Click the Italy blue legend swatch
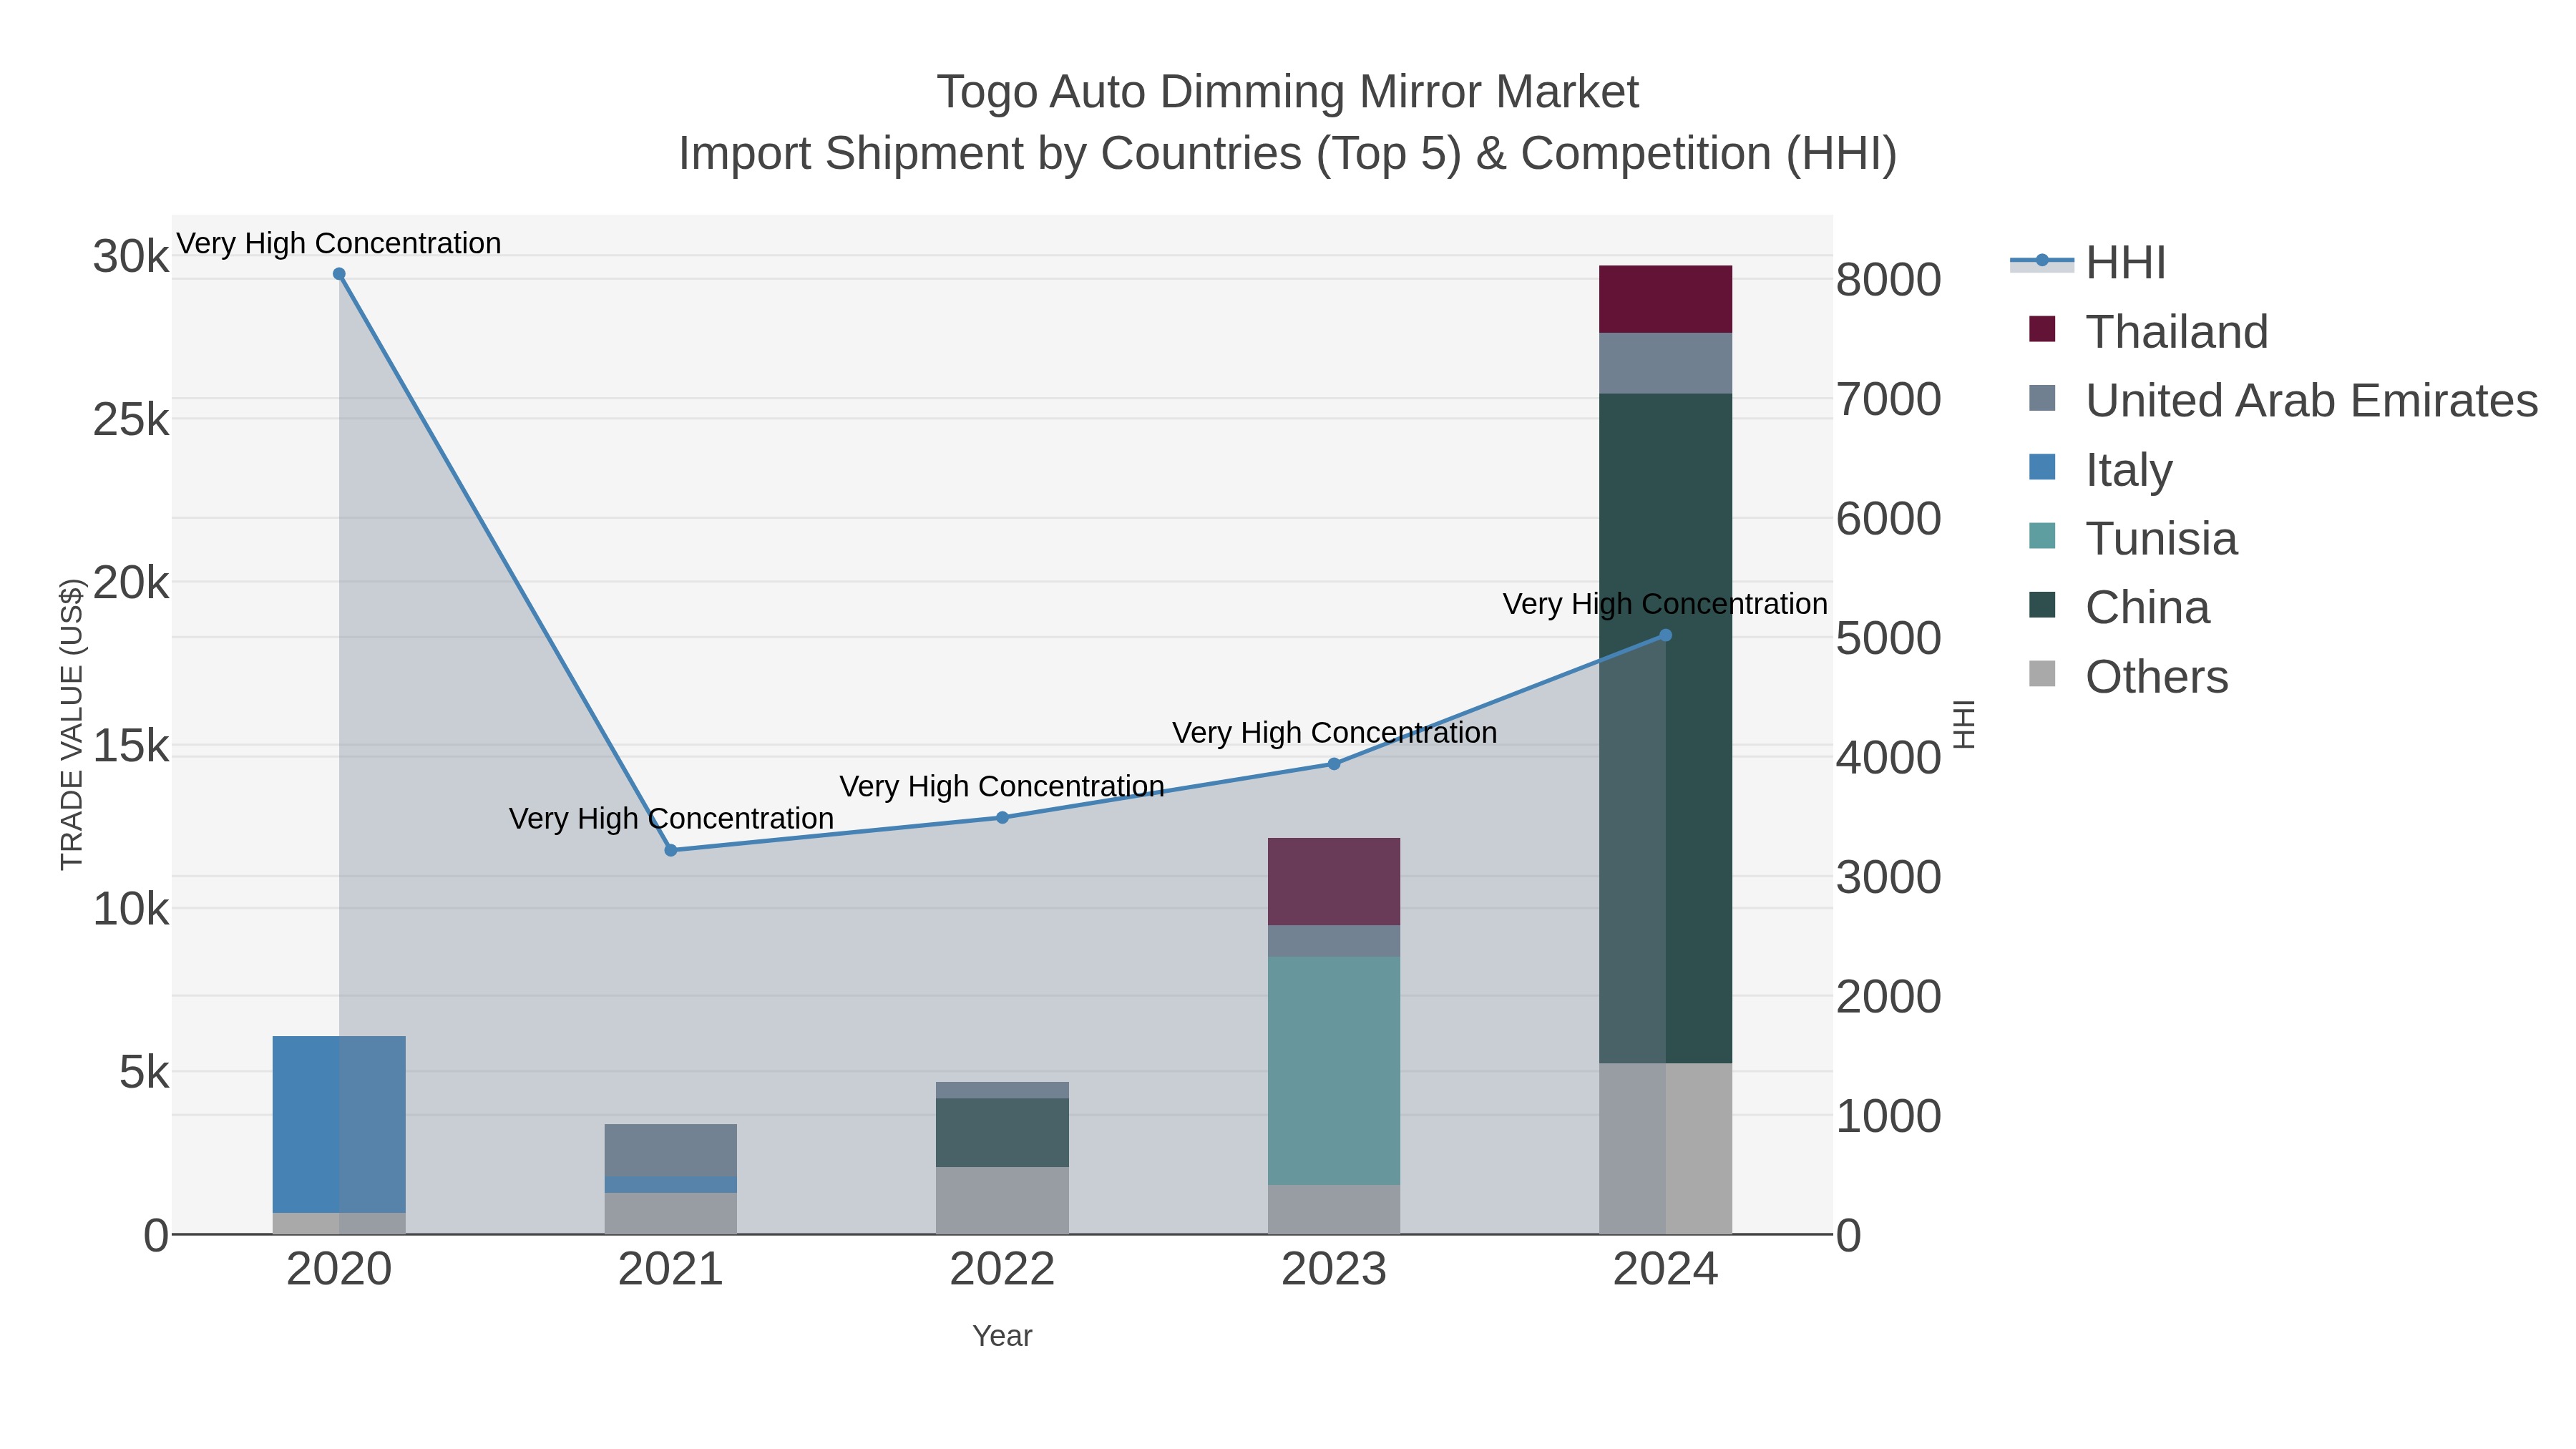The width and height of the screenshot is (2576, 1449). (x=2042, y=467)
